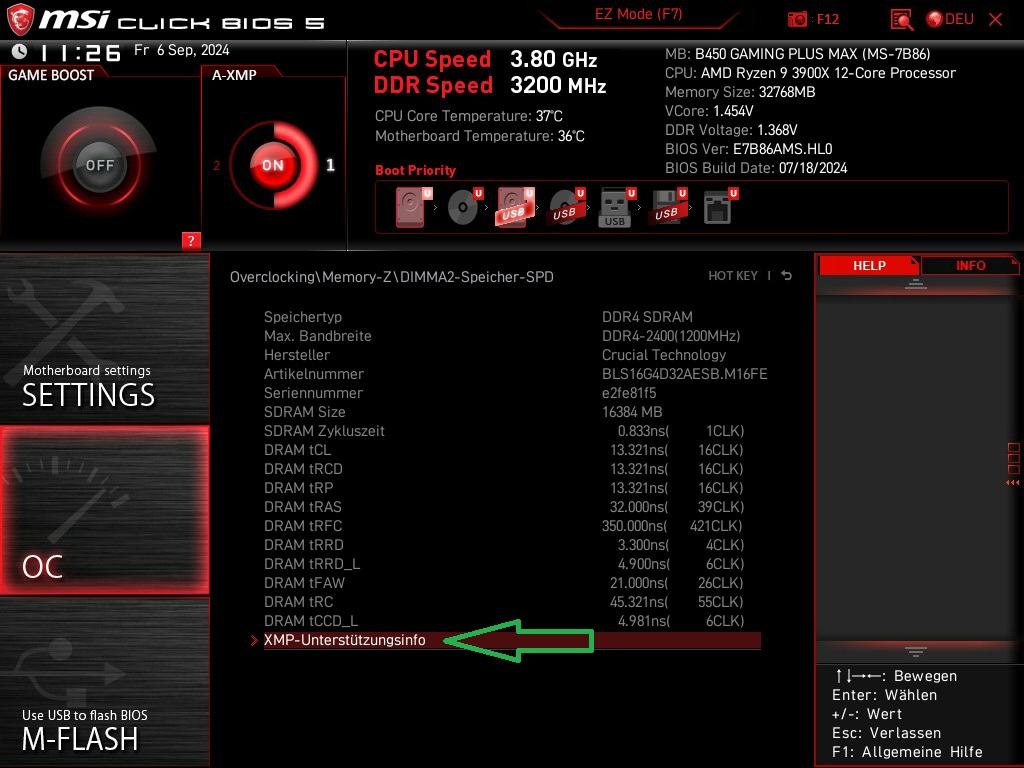Click the Boot Priority label
Screen dimensions: 1024x768
[415, 170]
